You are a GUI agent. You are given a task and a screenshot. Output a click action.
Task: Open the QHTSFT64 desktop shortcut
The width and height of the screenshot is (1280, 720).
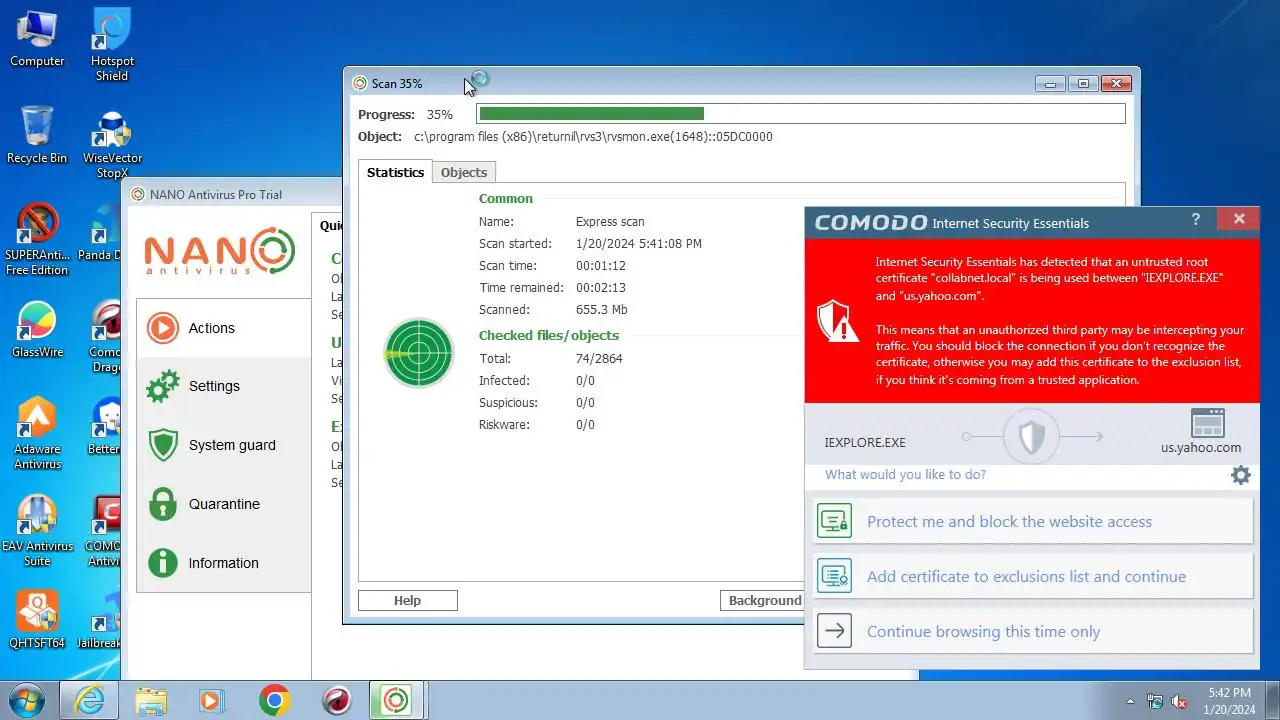point(37,620)
